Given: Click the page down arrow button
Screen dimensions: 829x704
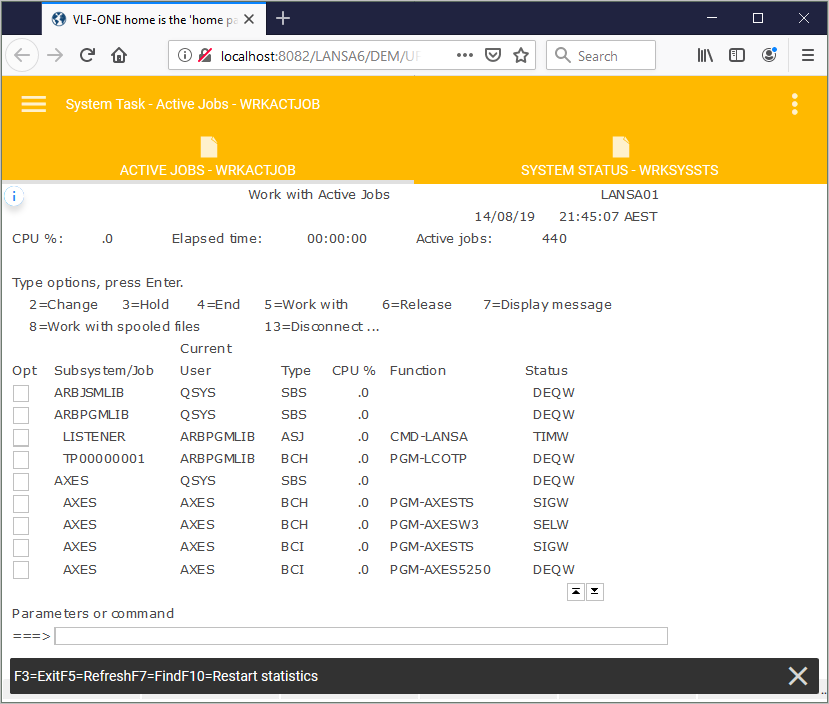Looking at the screenshot, I should 595,592.
